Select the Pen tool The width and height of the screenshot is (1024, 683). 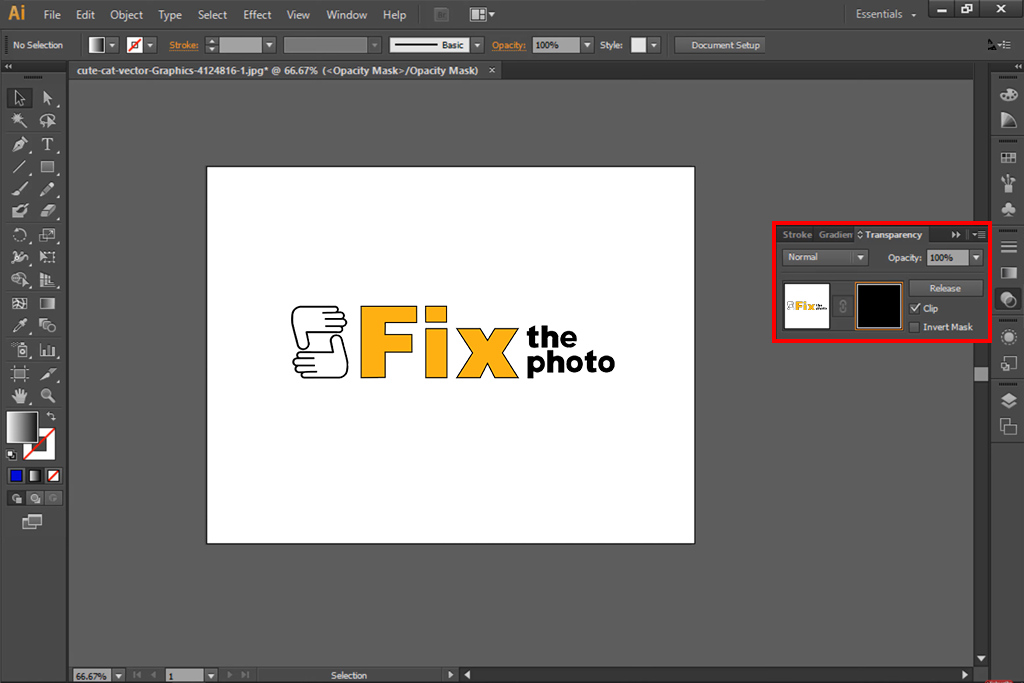click(x=19, y=144)
